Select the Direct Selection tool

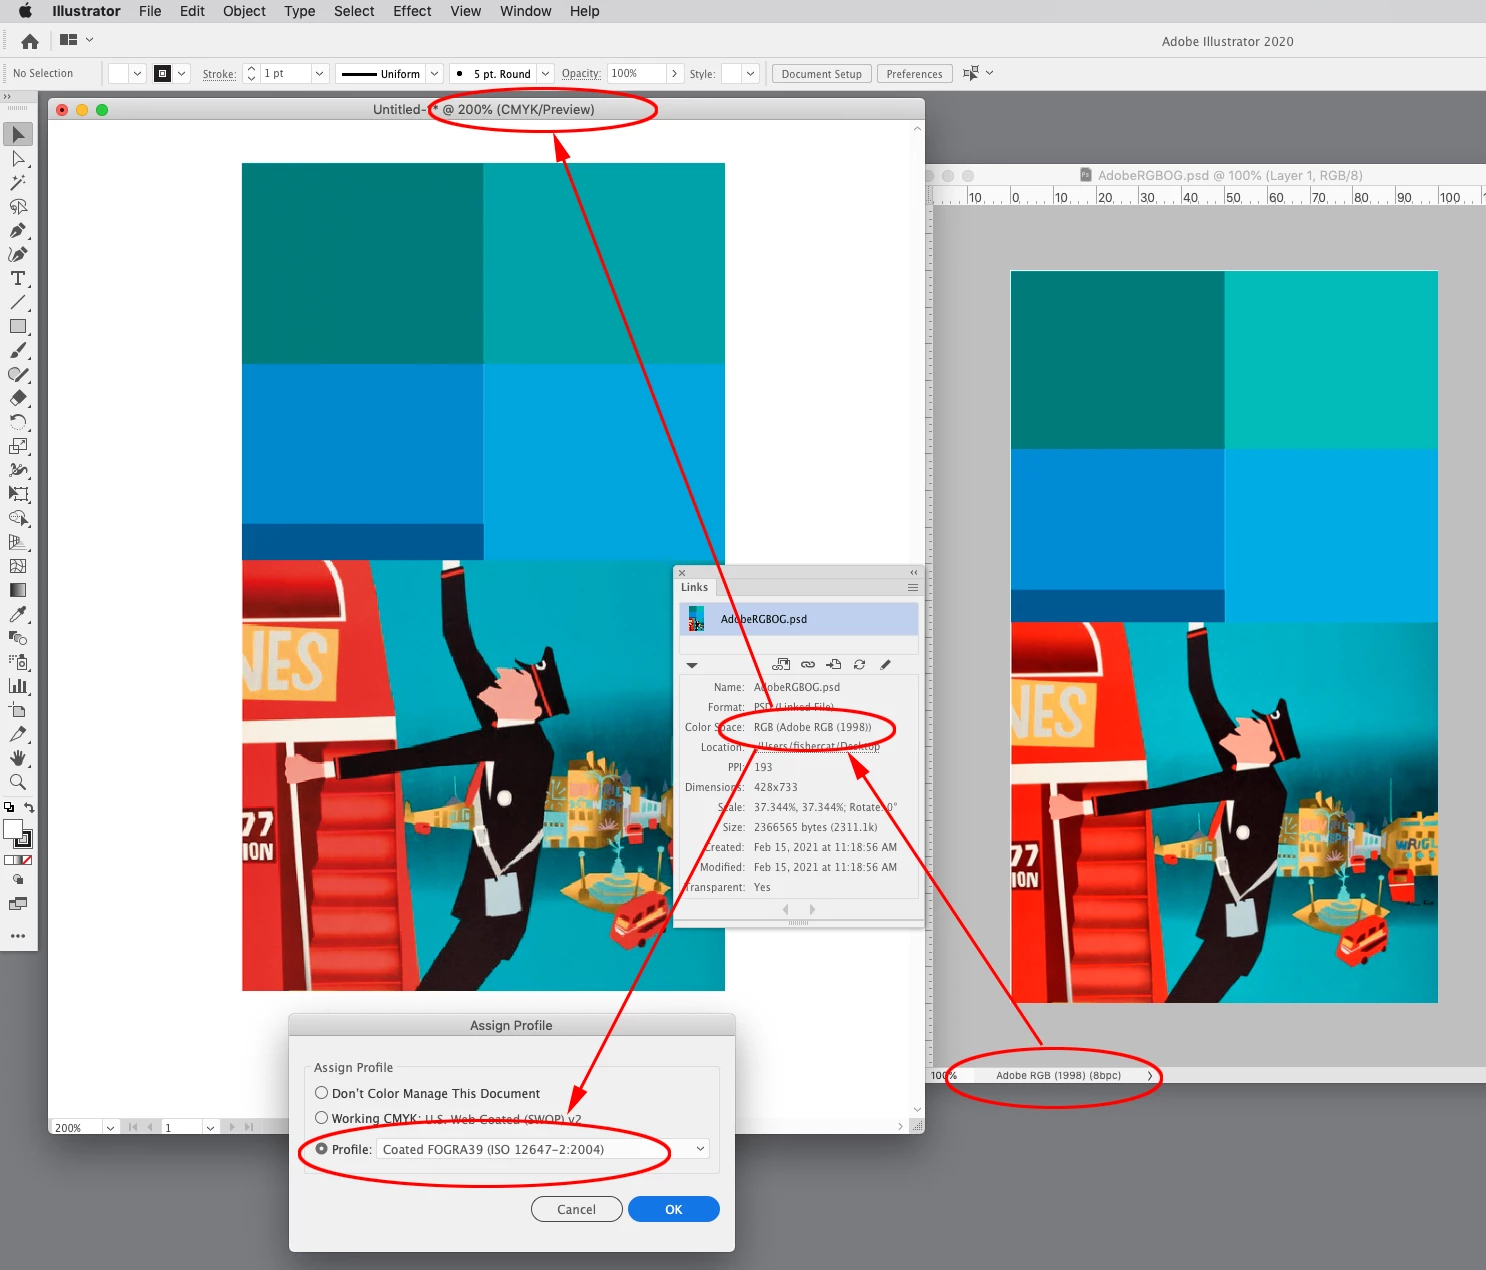coord(18,158)
